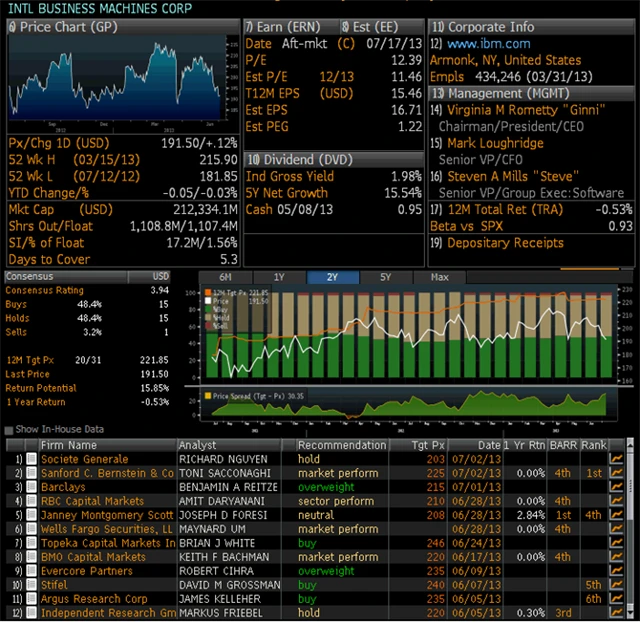Select the 5Y chart range tab
Image resolution: width=640 pixels, height=622 pixels.
(385, 277)
